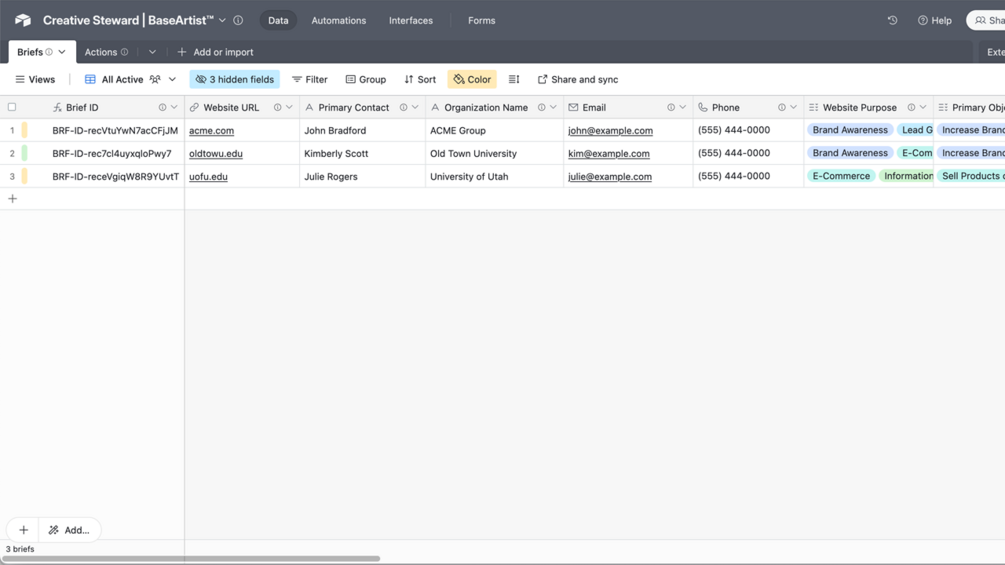Viewport: 1005px width, 565px height.
Task: Open the Views sidebar
Action: coord(35,79)
